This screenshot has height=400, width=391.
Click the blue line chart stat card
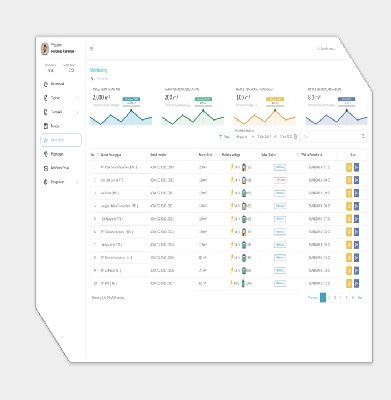click(x=121, y=106)
